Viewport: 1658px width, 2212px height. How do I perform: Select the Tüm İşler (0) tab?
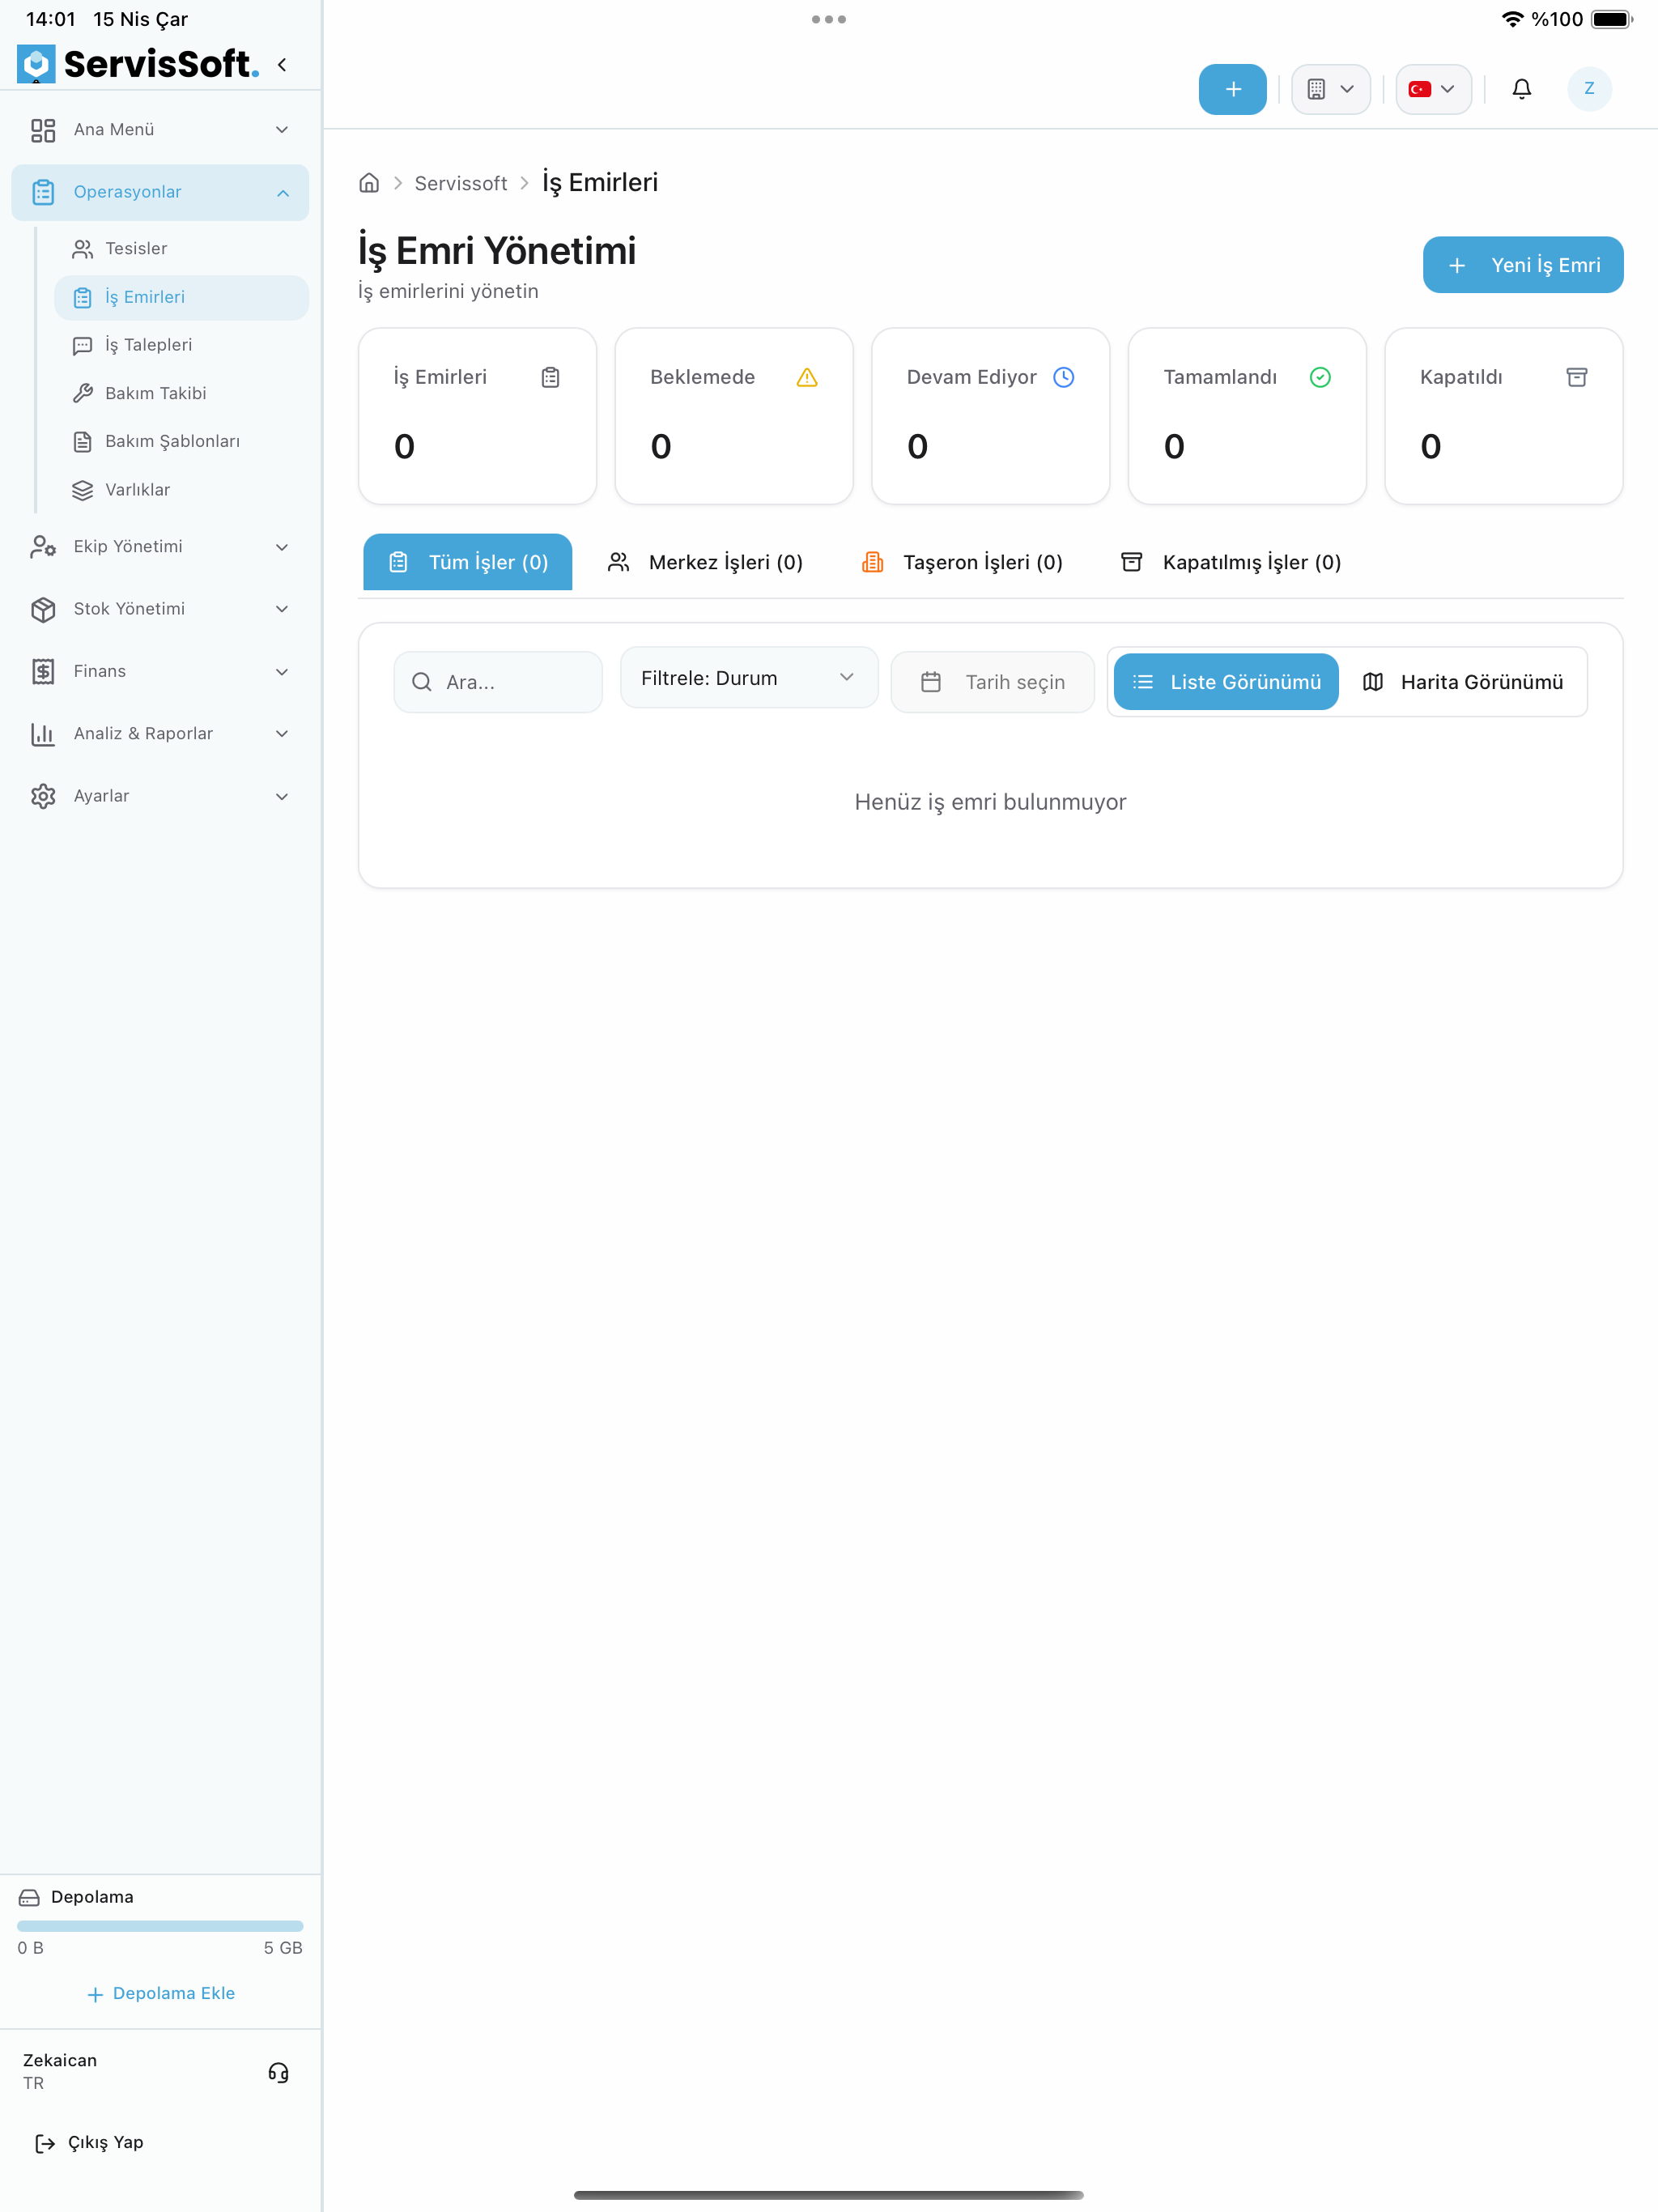coord(467,562)
